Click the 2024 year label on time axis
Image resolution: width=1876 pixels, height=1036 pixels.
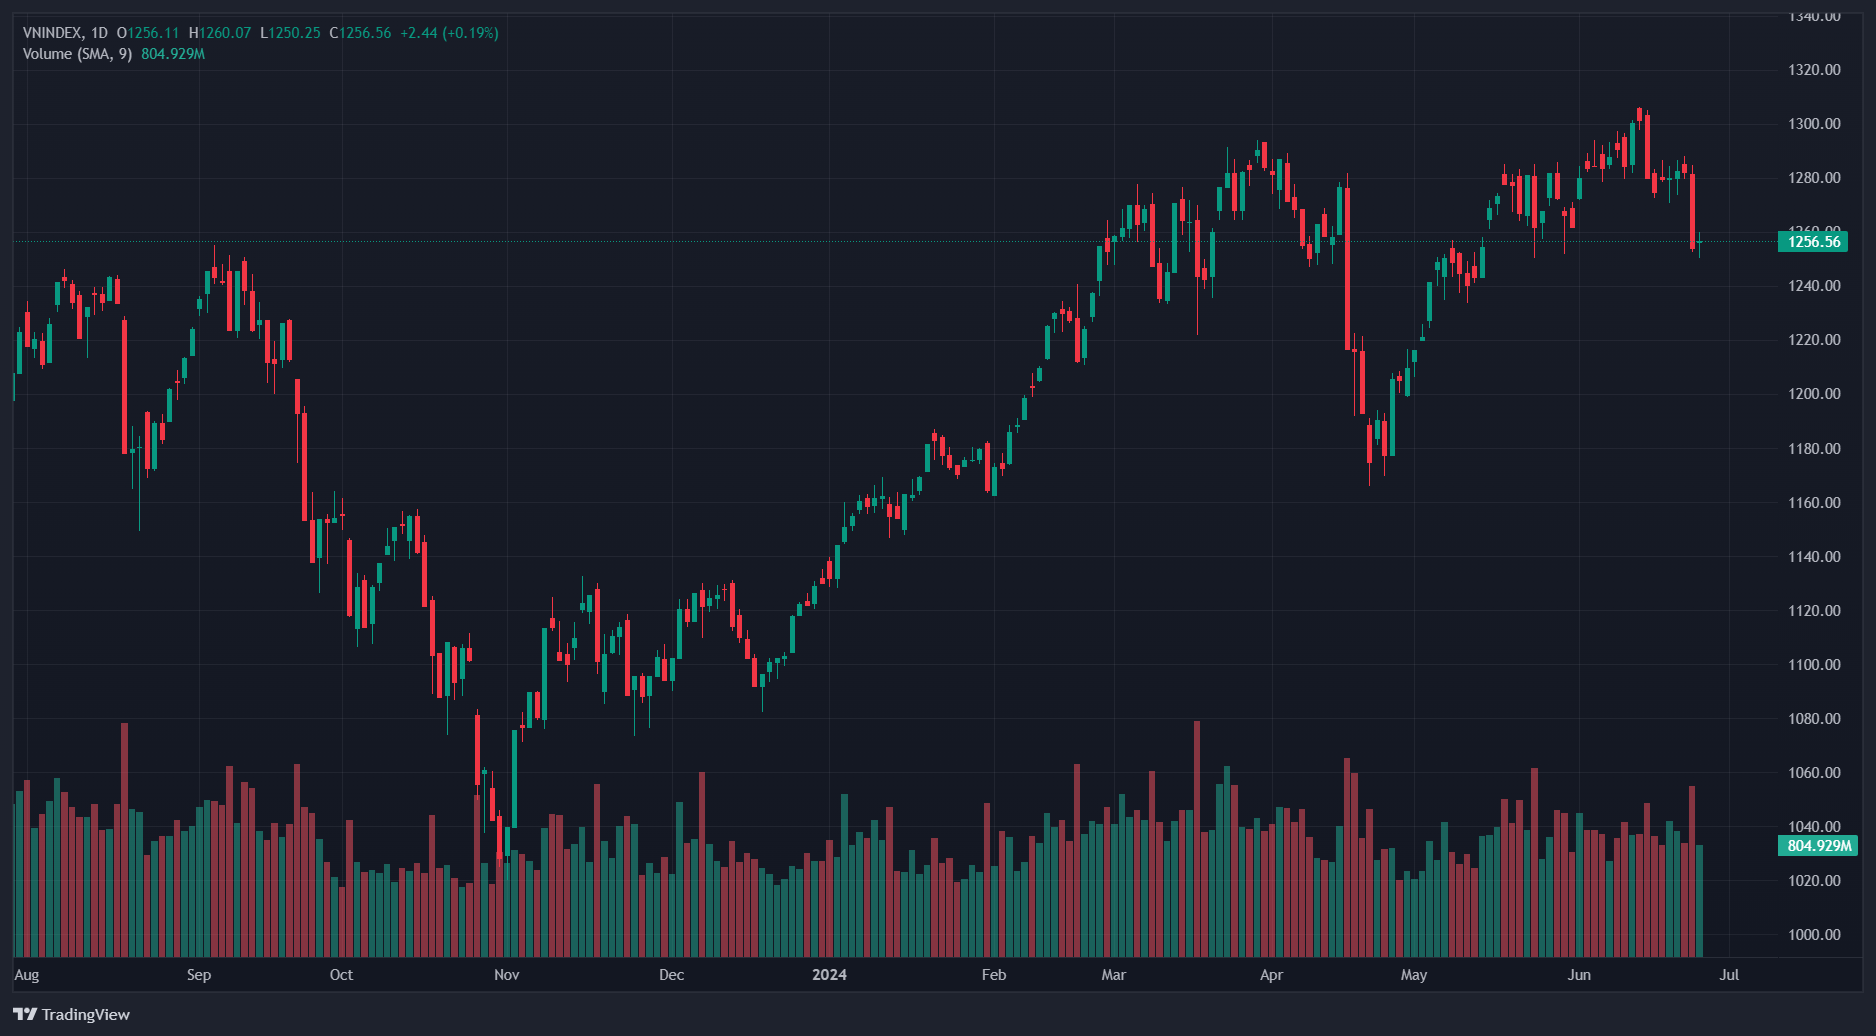coord(829,975)
